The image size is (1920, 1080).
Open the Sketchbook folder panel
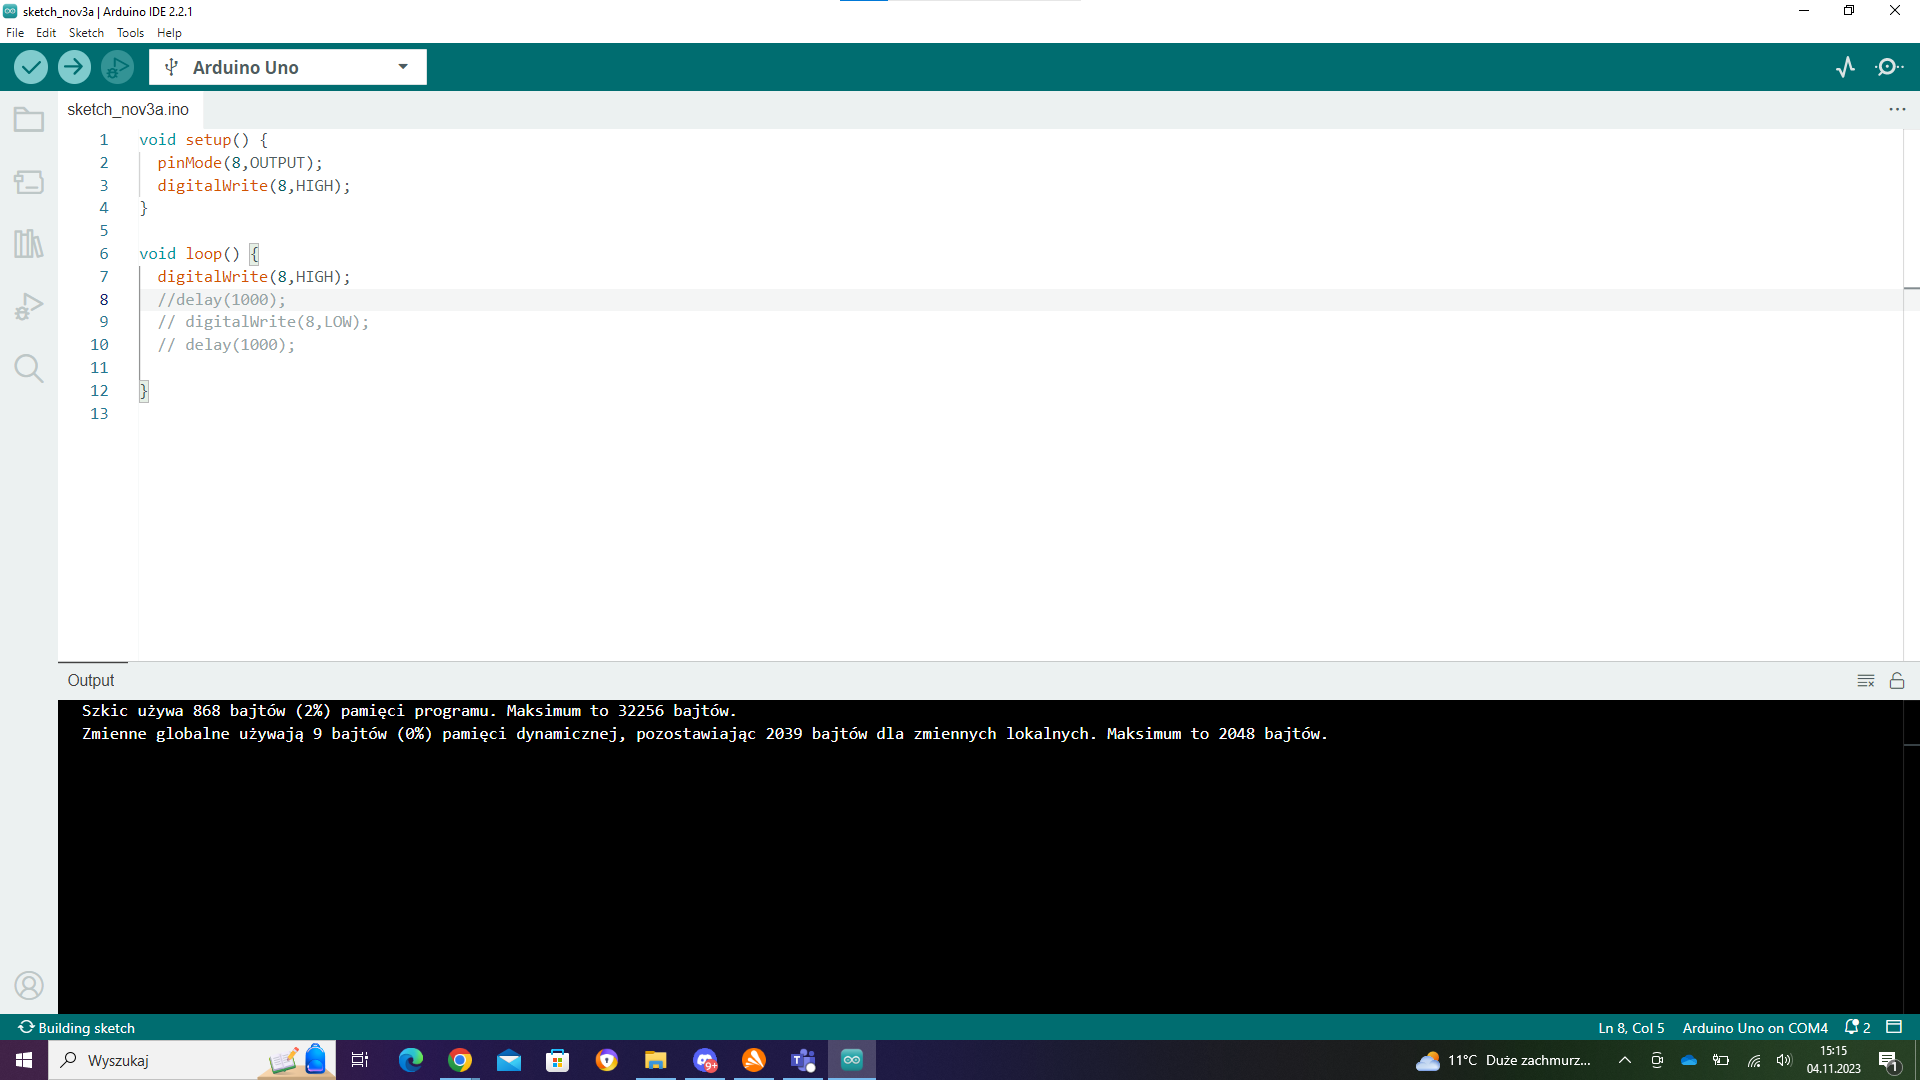tap(29, 120)
